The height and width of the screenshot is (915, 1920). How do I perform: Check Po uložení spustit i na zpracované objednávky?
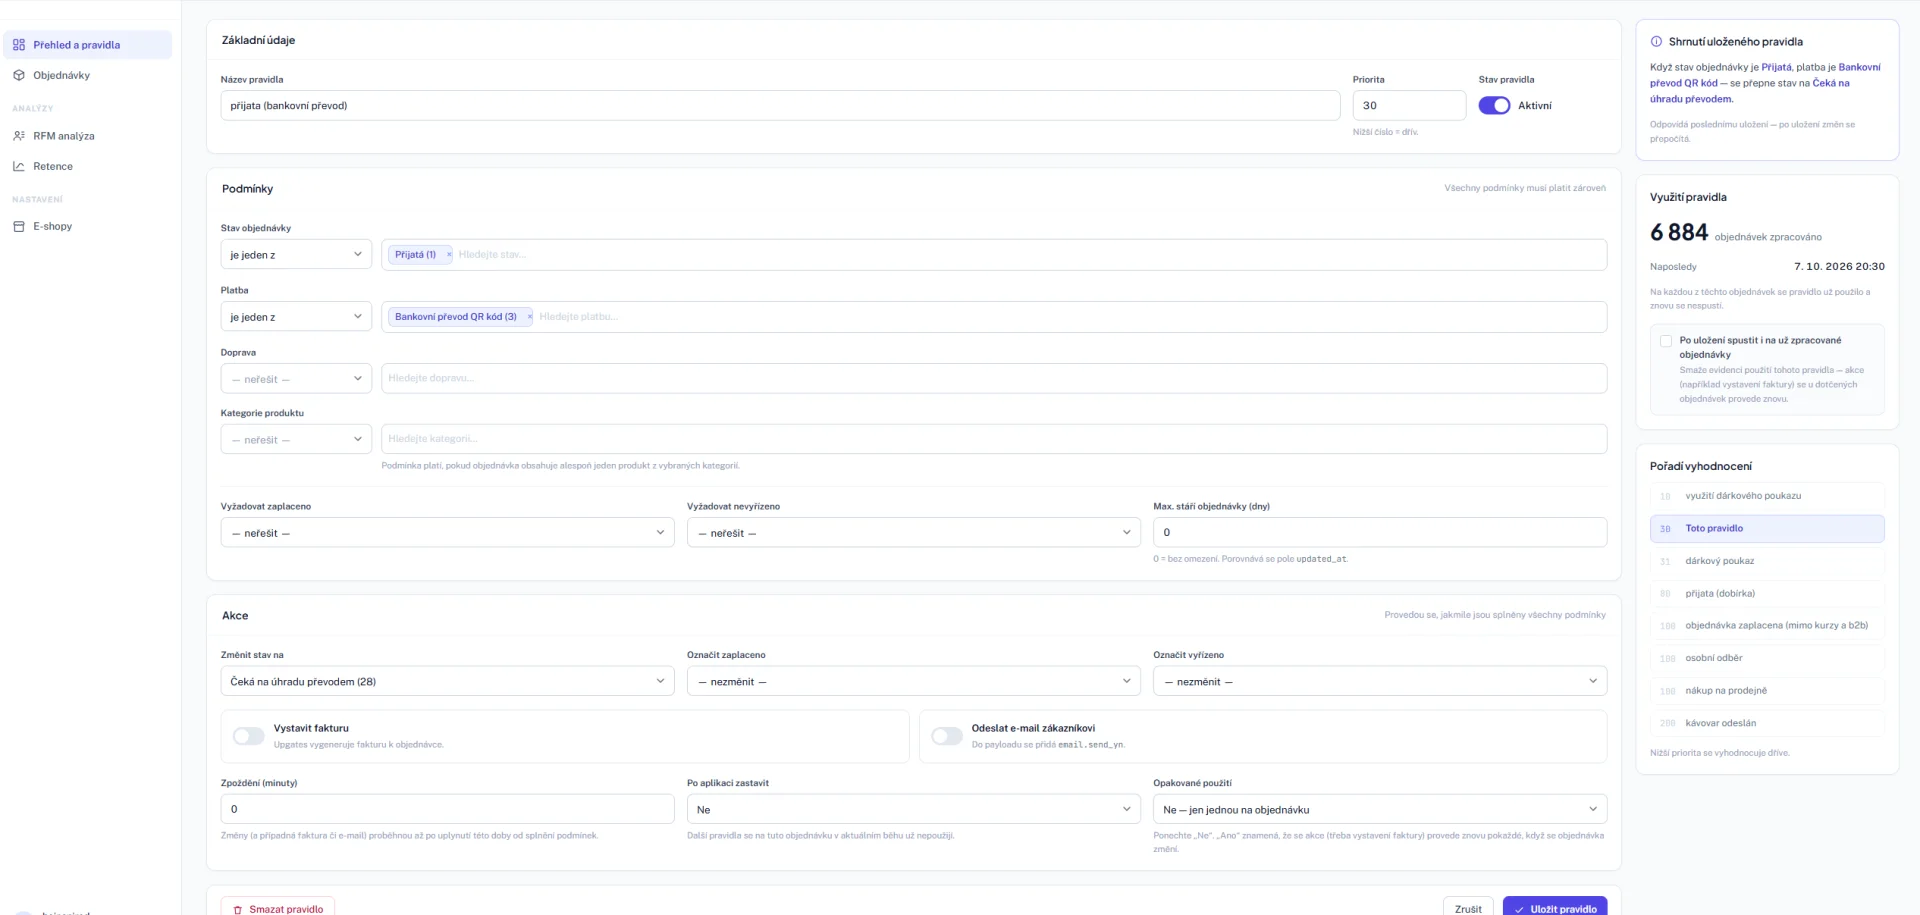[x=1666, y=341]
